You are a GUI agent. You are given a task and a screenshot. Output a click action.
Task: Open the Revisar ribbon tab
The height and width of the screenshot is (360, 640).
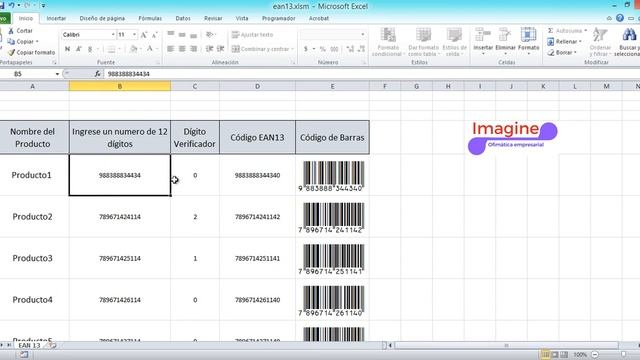coord(213,18)
